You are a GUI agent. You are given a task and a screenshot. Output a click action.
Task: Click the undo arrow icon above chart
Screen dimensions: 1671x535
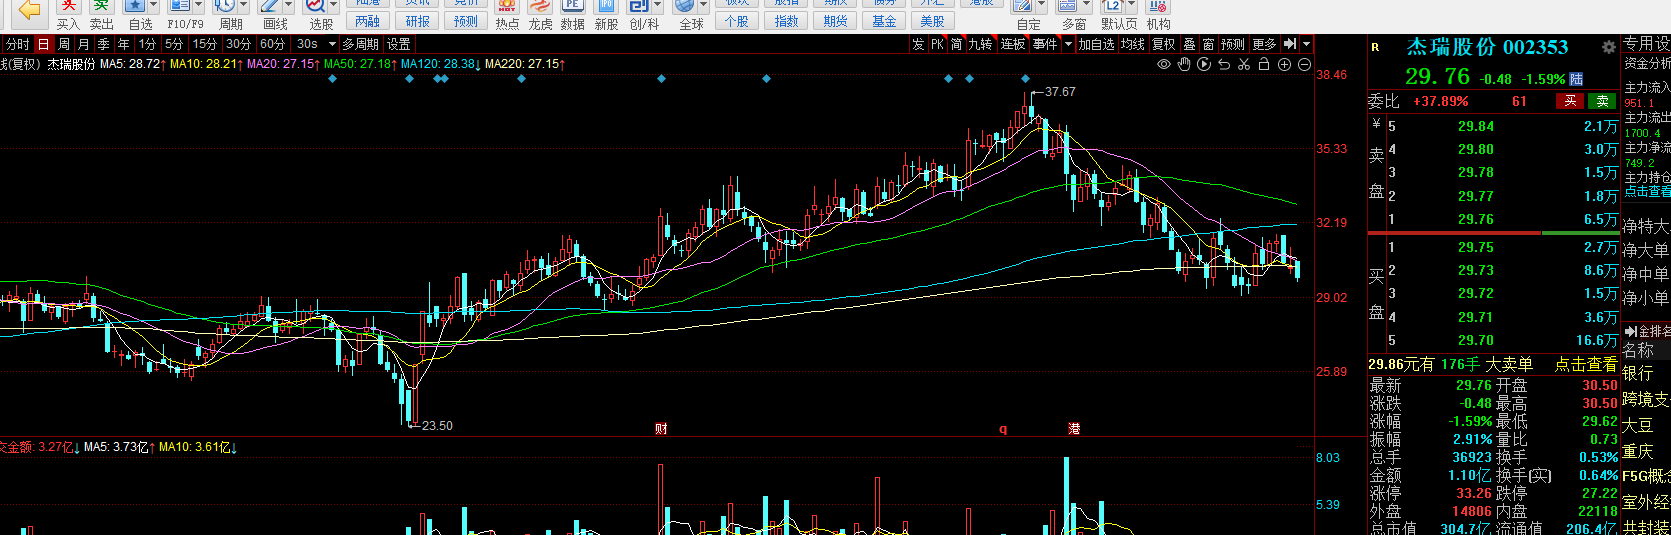pos(1224,64)
